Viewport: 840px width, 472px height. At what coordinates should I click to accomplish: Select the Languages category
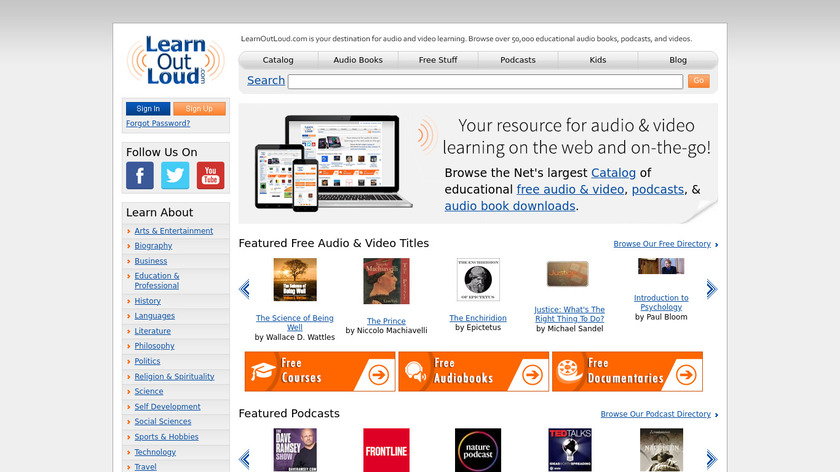(154, 316)
